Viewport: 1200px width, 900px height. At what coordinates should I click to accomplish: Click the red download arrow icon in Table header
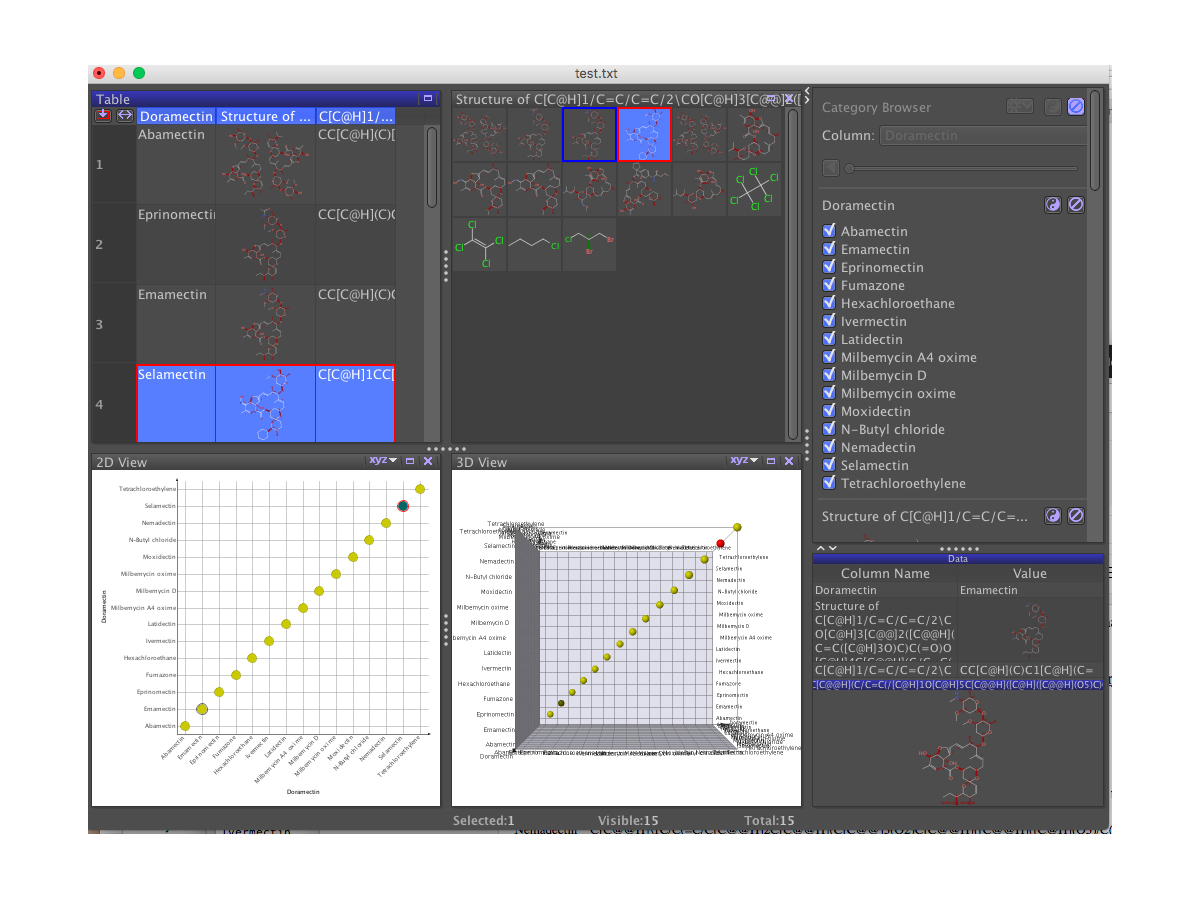(103, 116)
